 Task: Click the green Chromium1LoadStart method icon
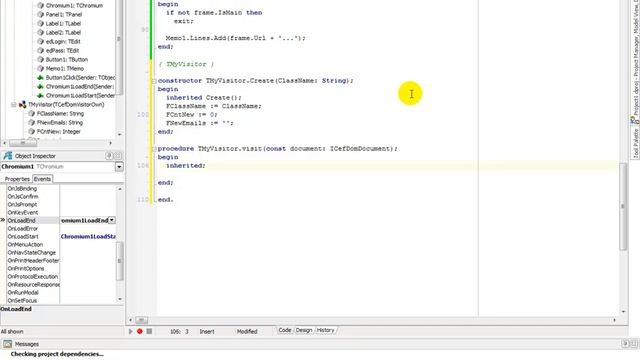pos(40,96)
